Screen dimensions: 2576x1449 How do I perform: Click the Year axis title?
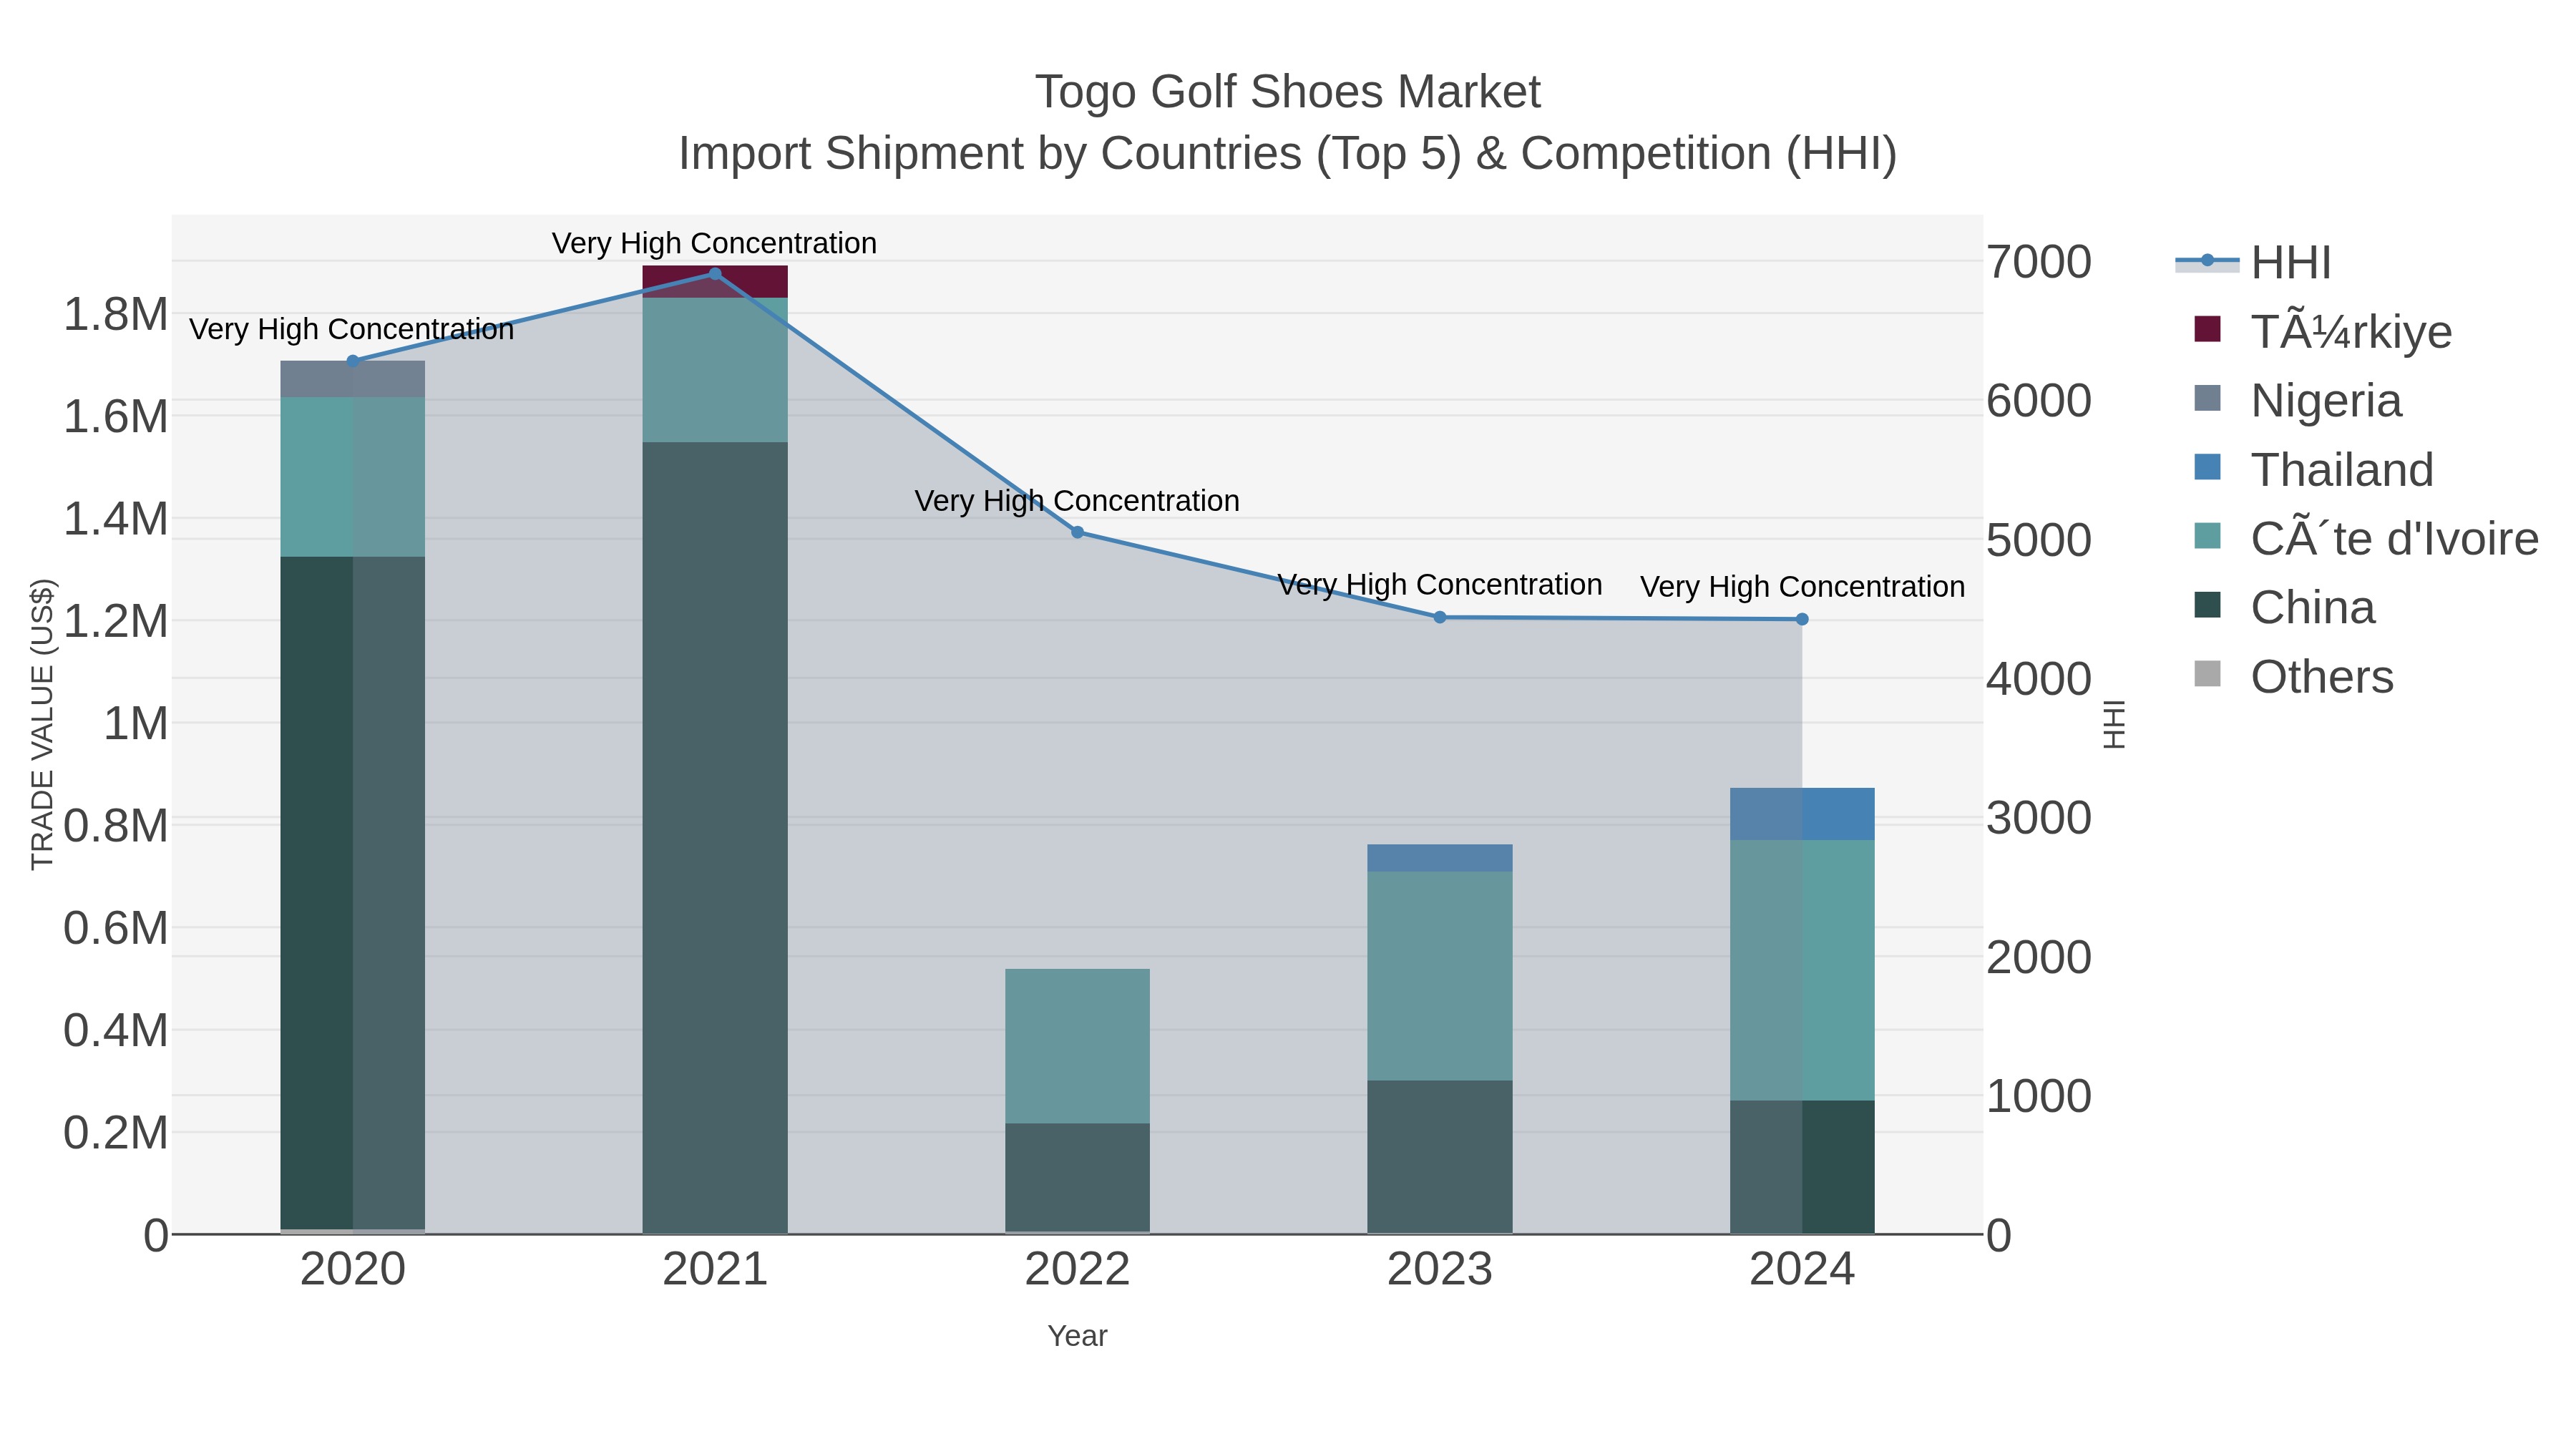coord(1077,1336)
